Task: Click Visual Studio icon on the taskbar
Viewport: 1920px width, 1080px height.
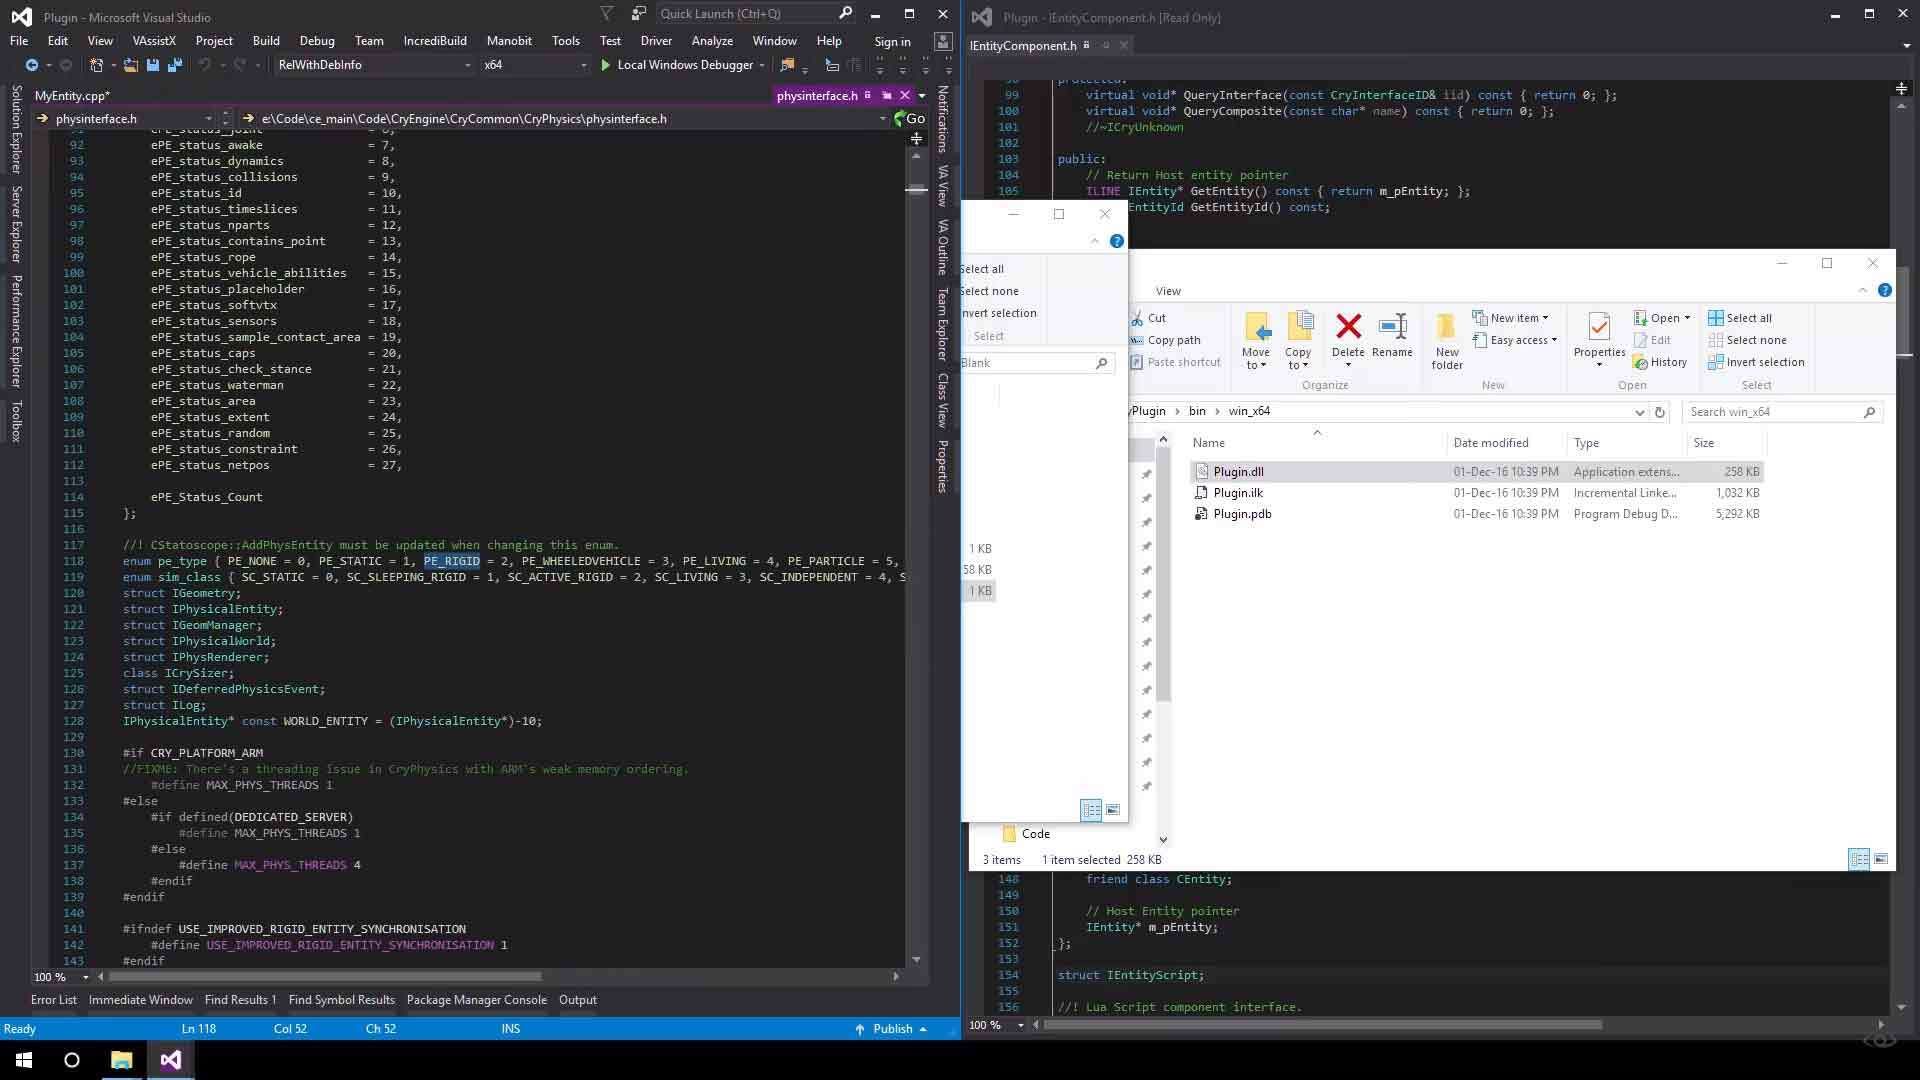Action: coord(170,1060)
